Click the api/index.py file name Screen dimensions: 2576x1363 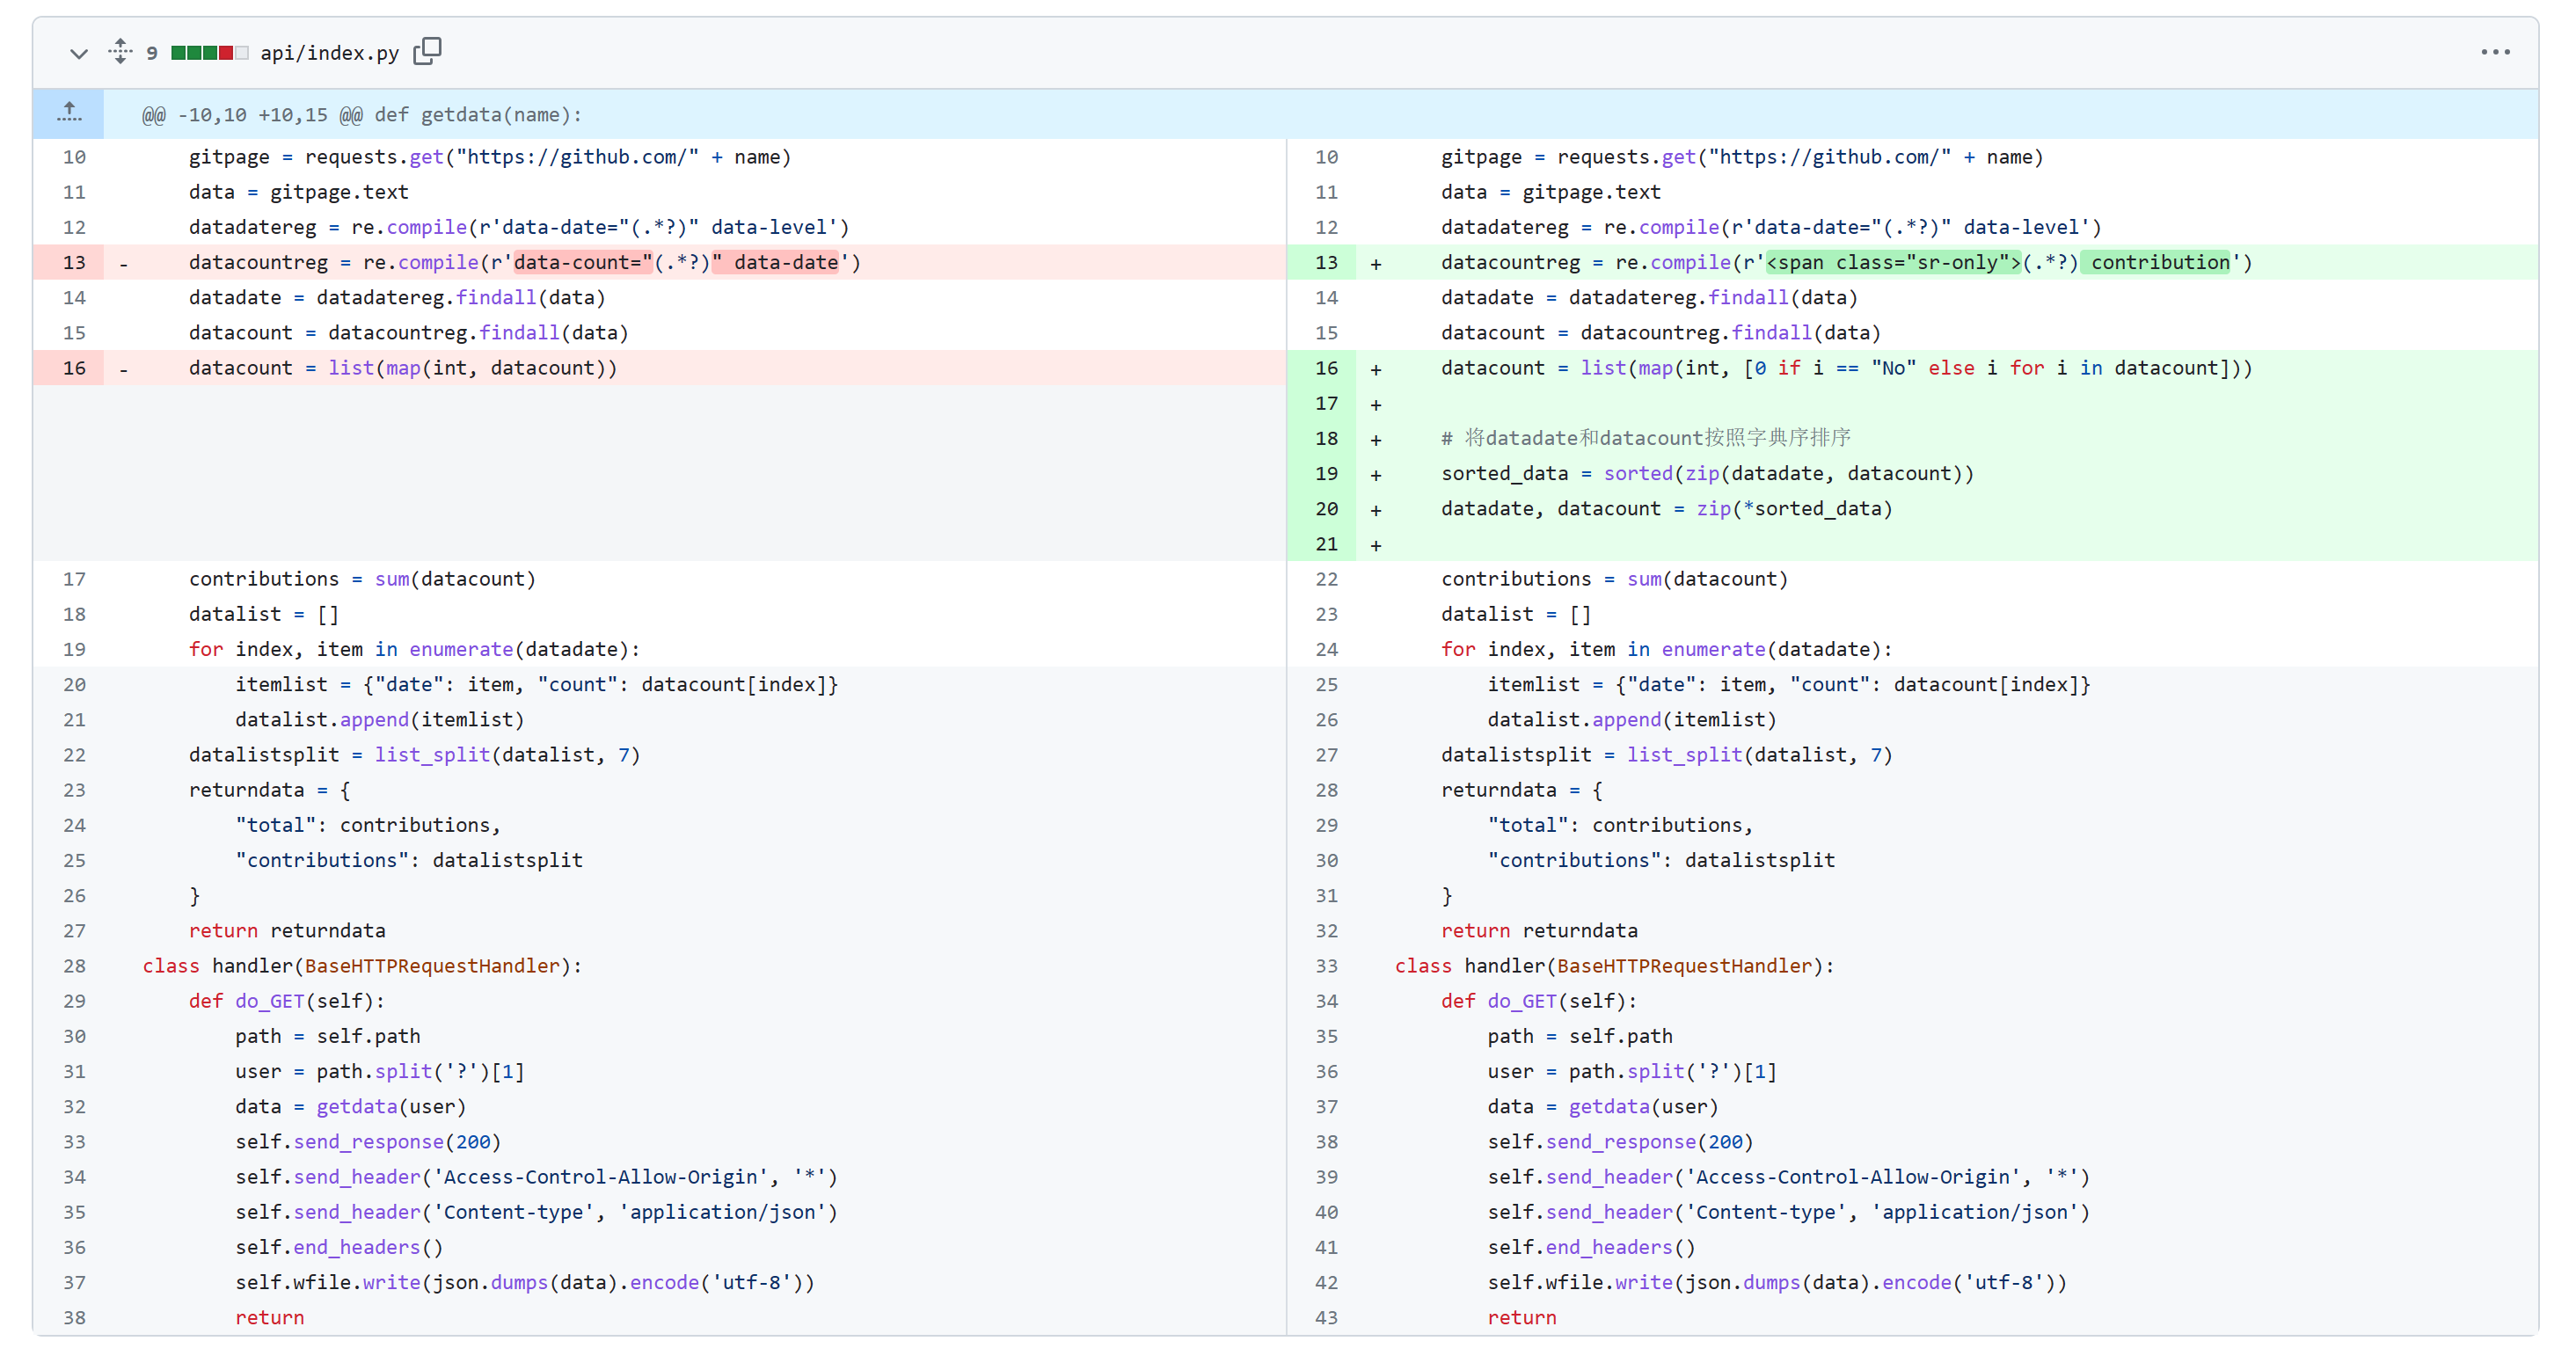[x=329, y=53]
